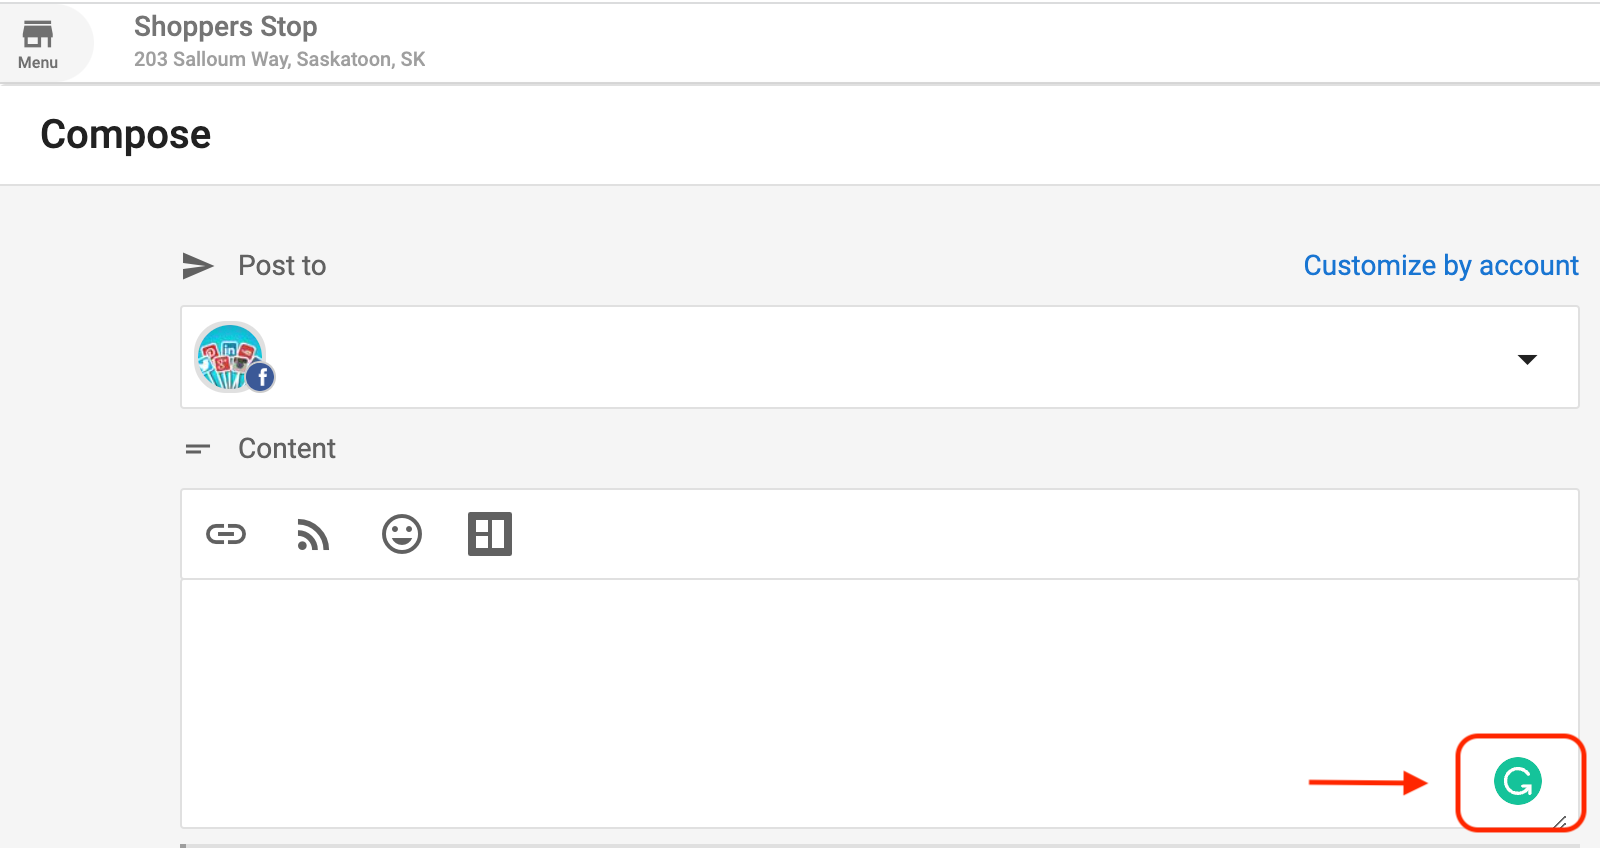Open the store Menu icon
This screenshot has width=1600, height=848.
(38, 34)
